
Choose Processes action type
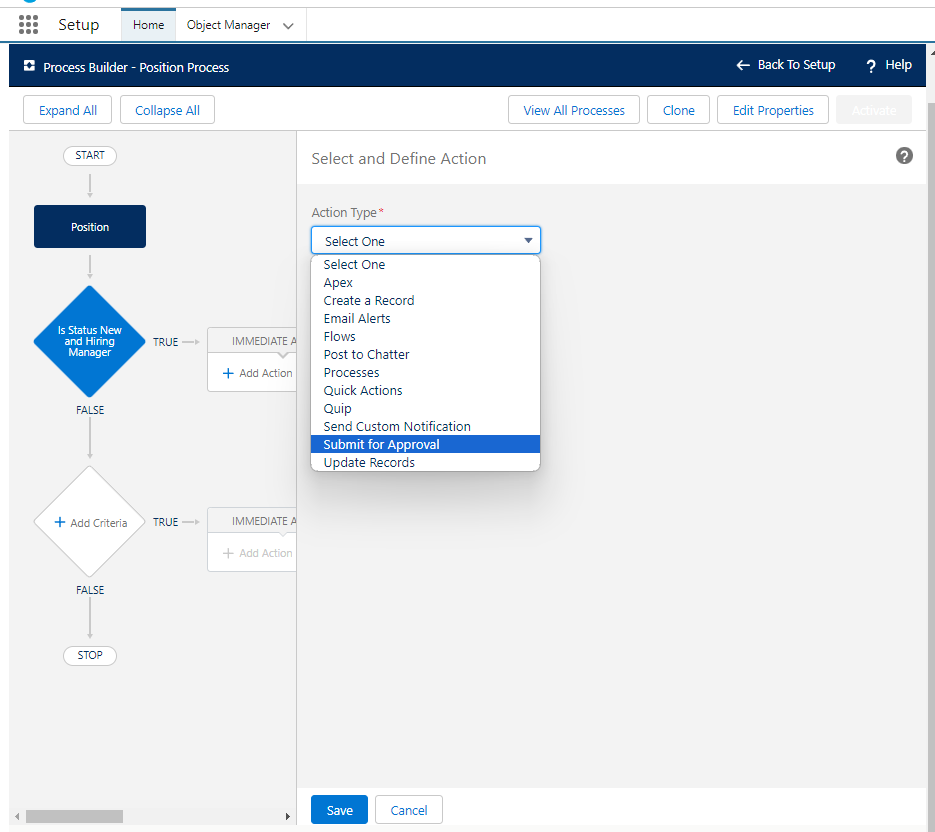click(x=425, y=373)
